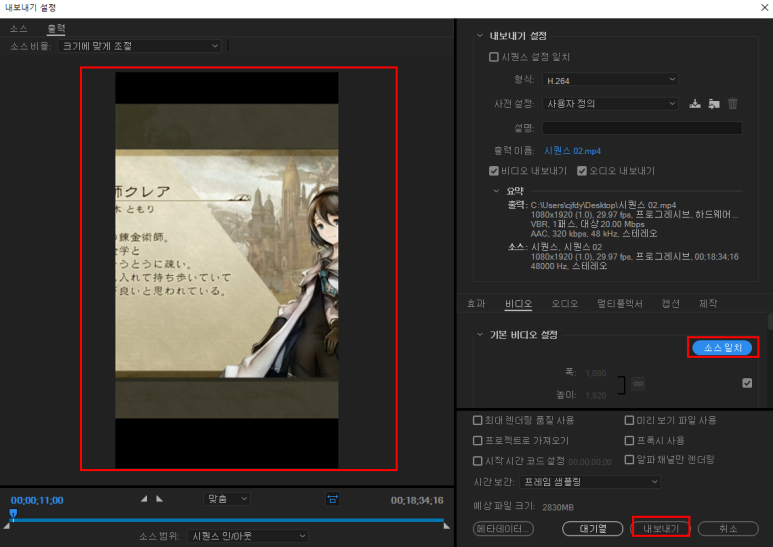Click the set in point triangle icon
773x547 pixels.
[x=144, y=499]
